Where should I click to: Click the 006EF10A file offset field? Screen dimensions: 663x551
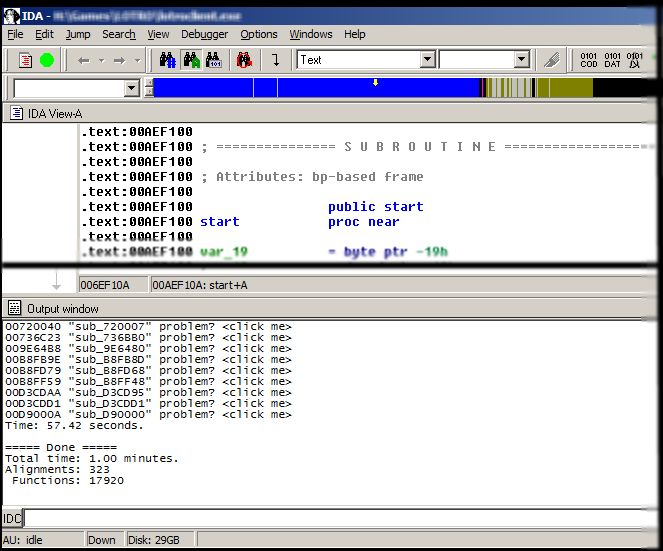(x=113, y=285)
